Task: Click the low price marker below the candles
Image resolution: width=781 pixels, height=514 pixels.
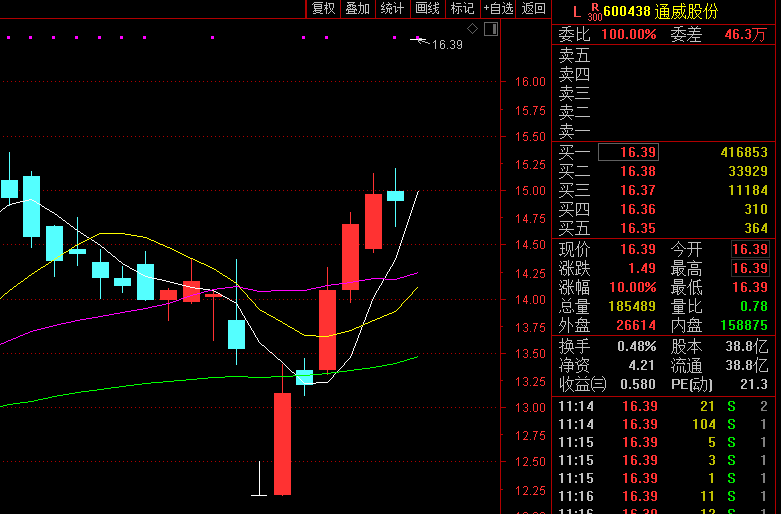Action: coord(259,479)
